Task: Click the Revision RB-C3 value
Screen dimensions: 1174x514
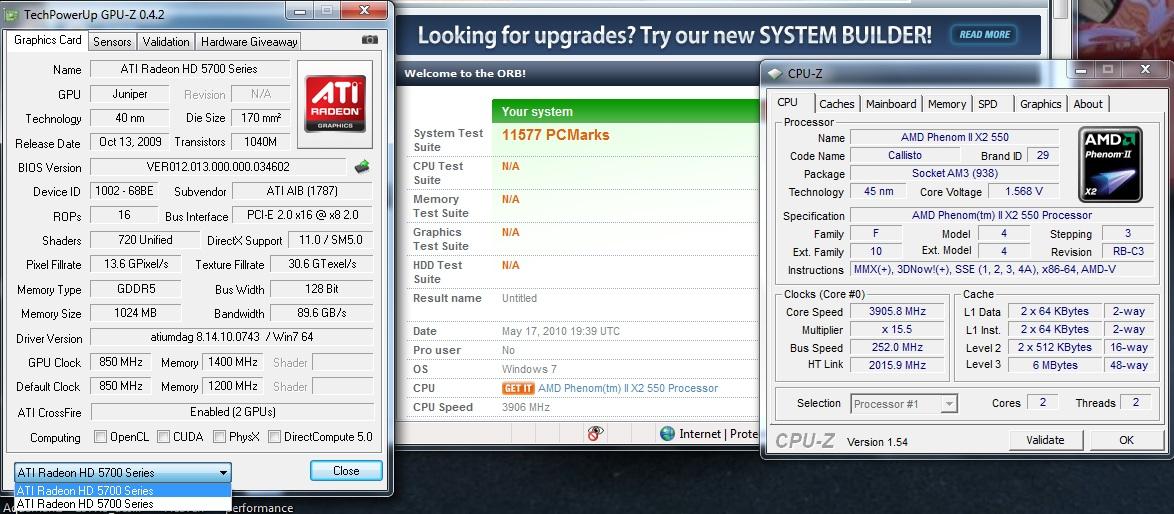Action: 1128,251
